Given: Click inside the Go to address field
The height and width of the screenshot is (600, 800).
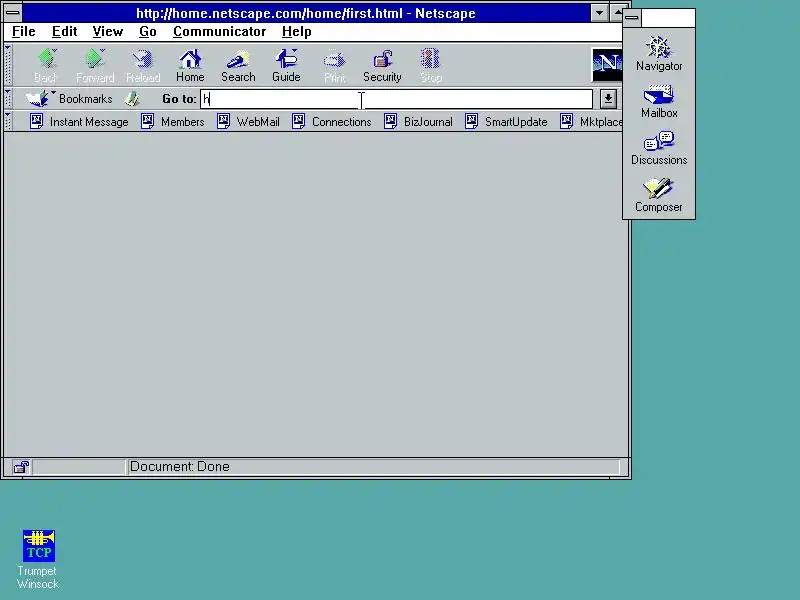Looking at the screenshot, I should pos(396,99).
